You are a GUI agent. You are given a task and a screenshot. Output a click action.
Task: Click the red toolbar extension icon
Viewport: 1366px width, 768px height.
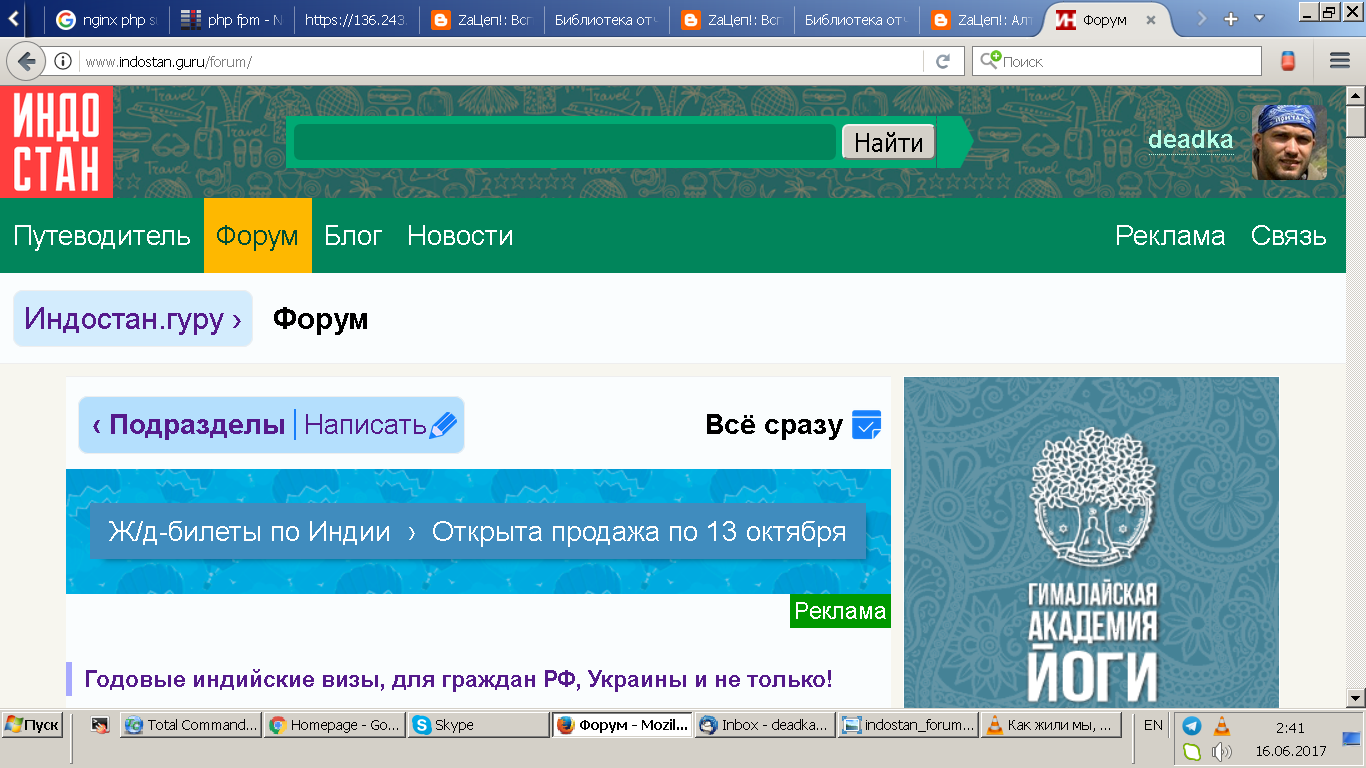1289,61
